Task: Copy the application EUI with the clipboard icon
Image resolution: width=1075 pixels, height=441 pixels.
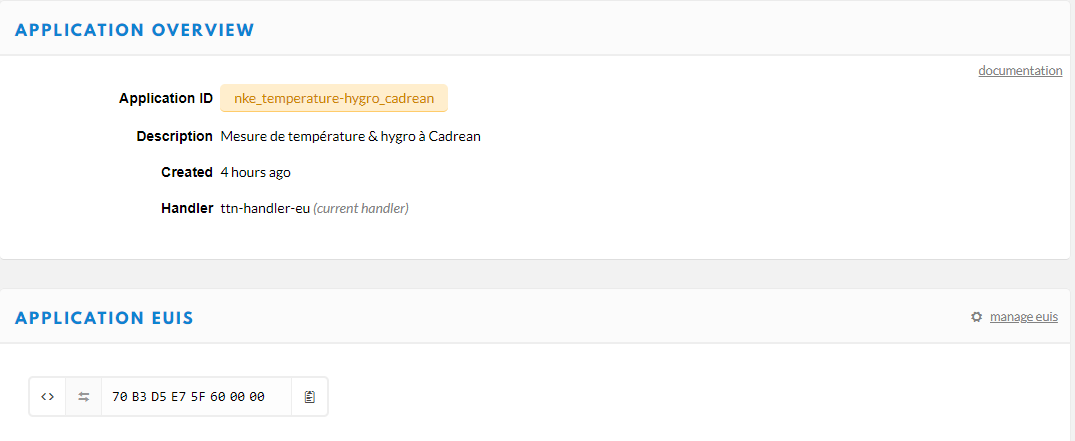Action: coord(309,396)
